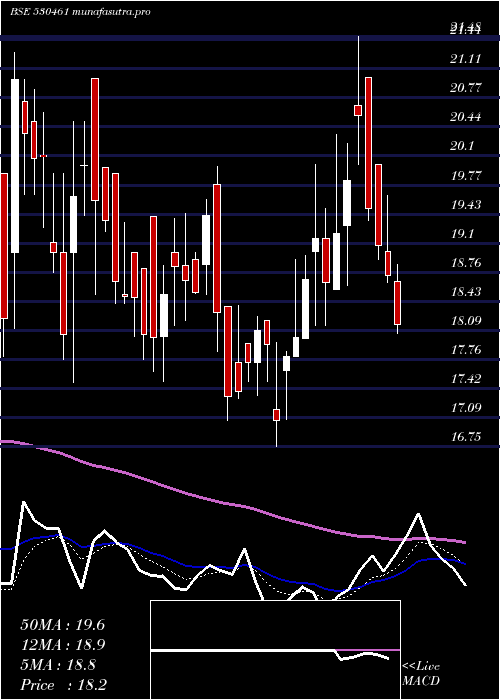Click the 19.1 price level label
The width and height of the screenshot is (500, 700).
pyautogui.click(x=462, y=234)
